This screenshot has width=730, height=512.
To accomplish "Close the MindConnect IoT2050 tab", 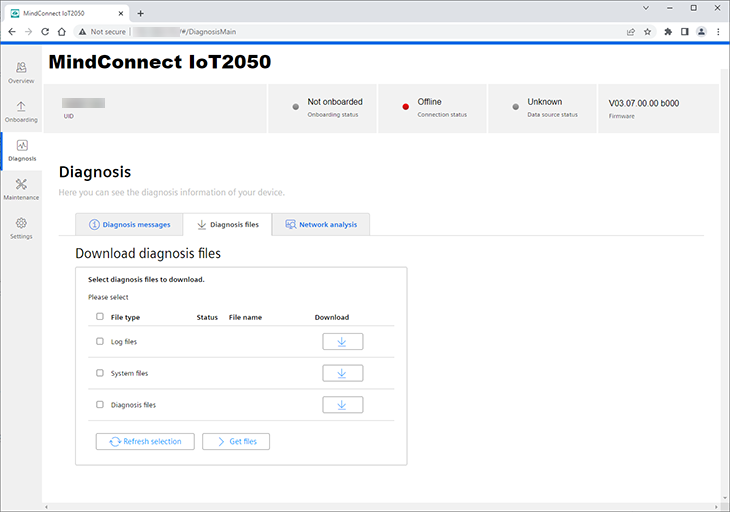I will click(121, 13).
